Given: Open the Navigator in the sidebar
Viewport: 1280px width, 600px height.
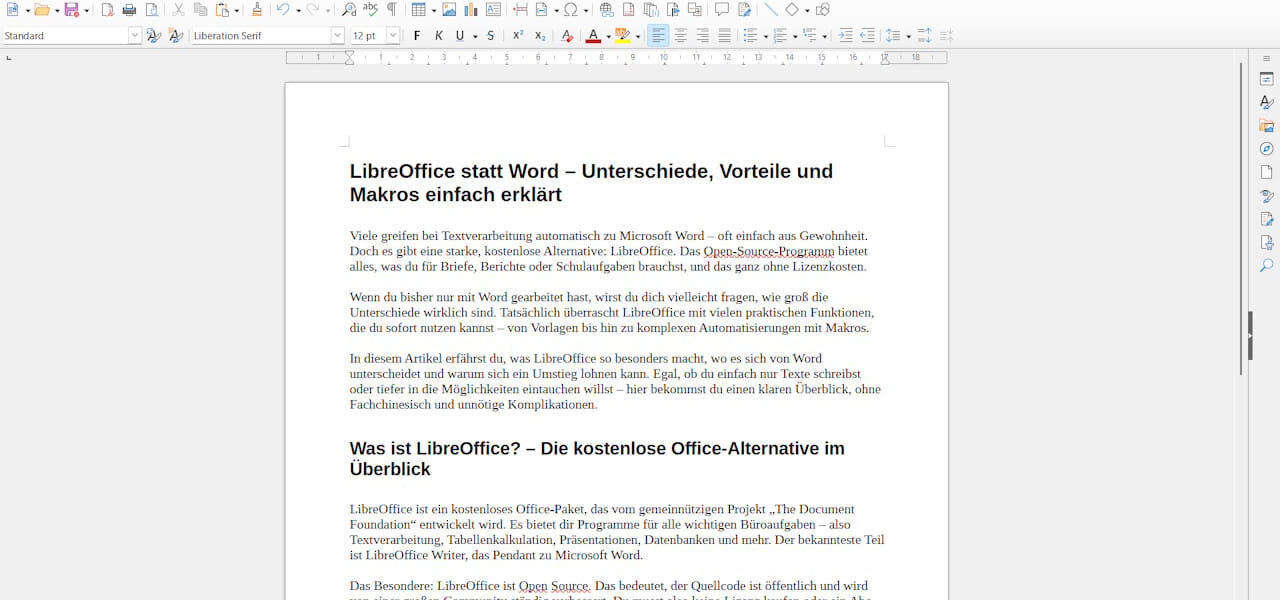Looking at the screenshot, I should pyautogui.click(x=1266, y=149).
